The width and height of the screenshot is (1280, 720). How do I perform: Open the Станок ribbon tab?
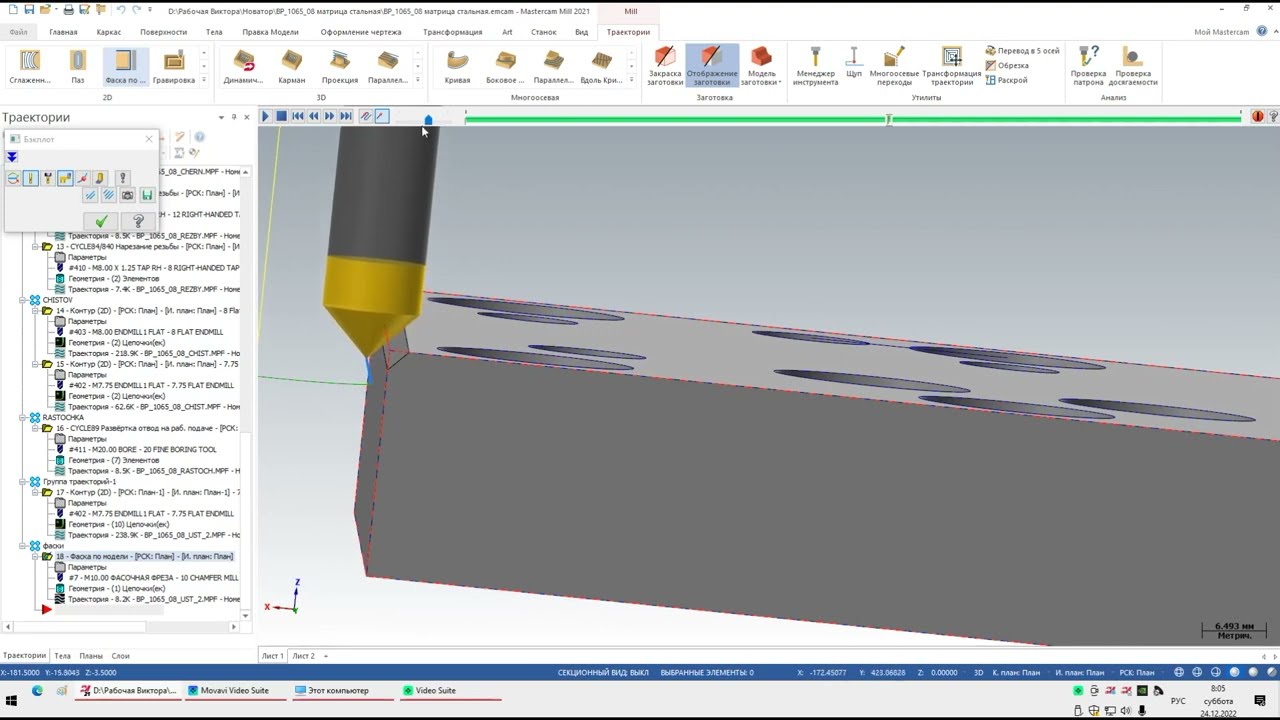[x=543, y=32]
